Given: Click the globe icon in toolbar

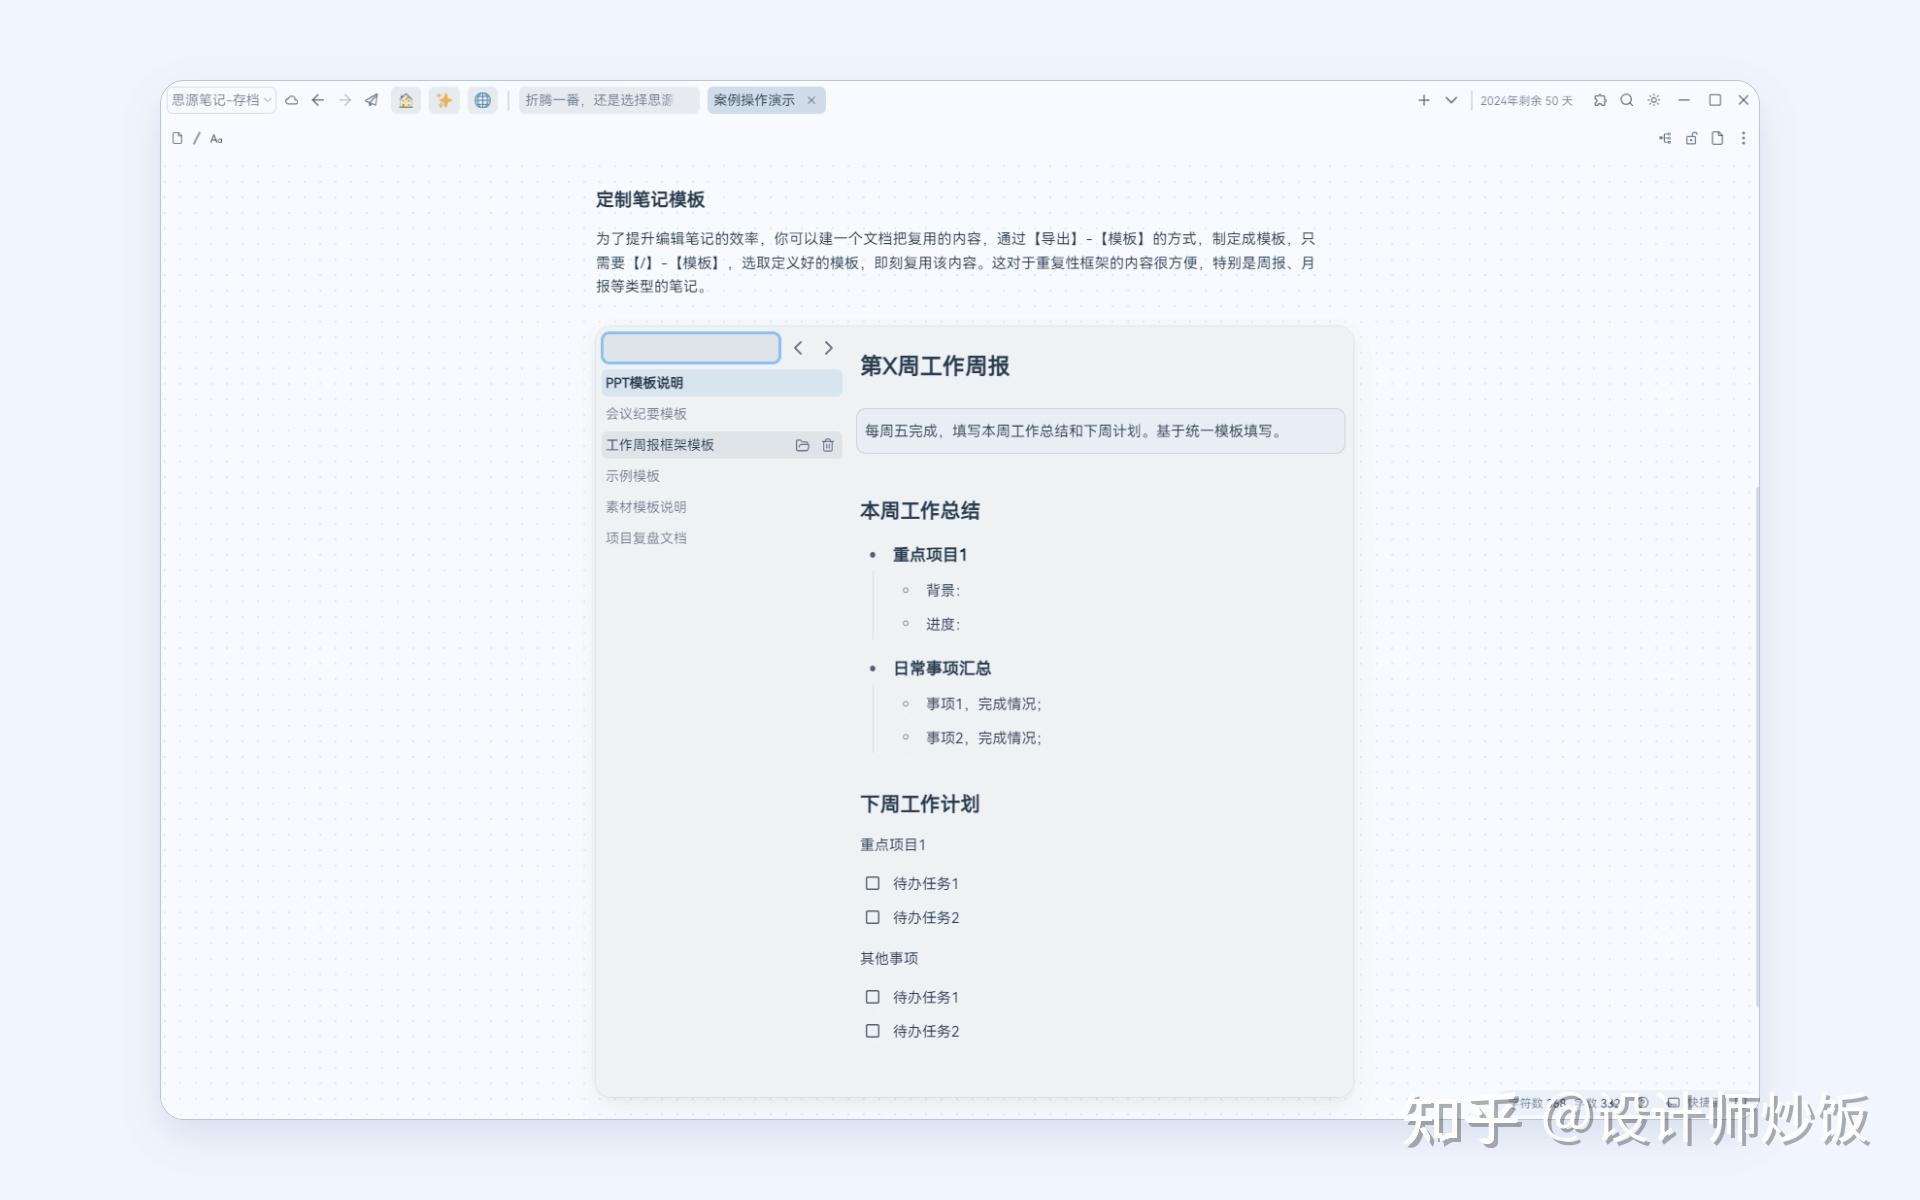Looking at the screenshot, I should pyautogui.click(x=483, y=100).
